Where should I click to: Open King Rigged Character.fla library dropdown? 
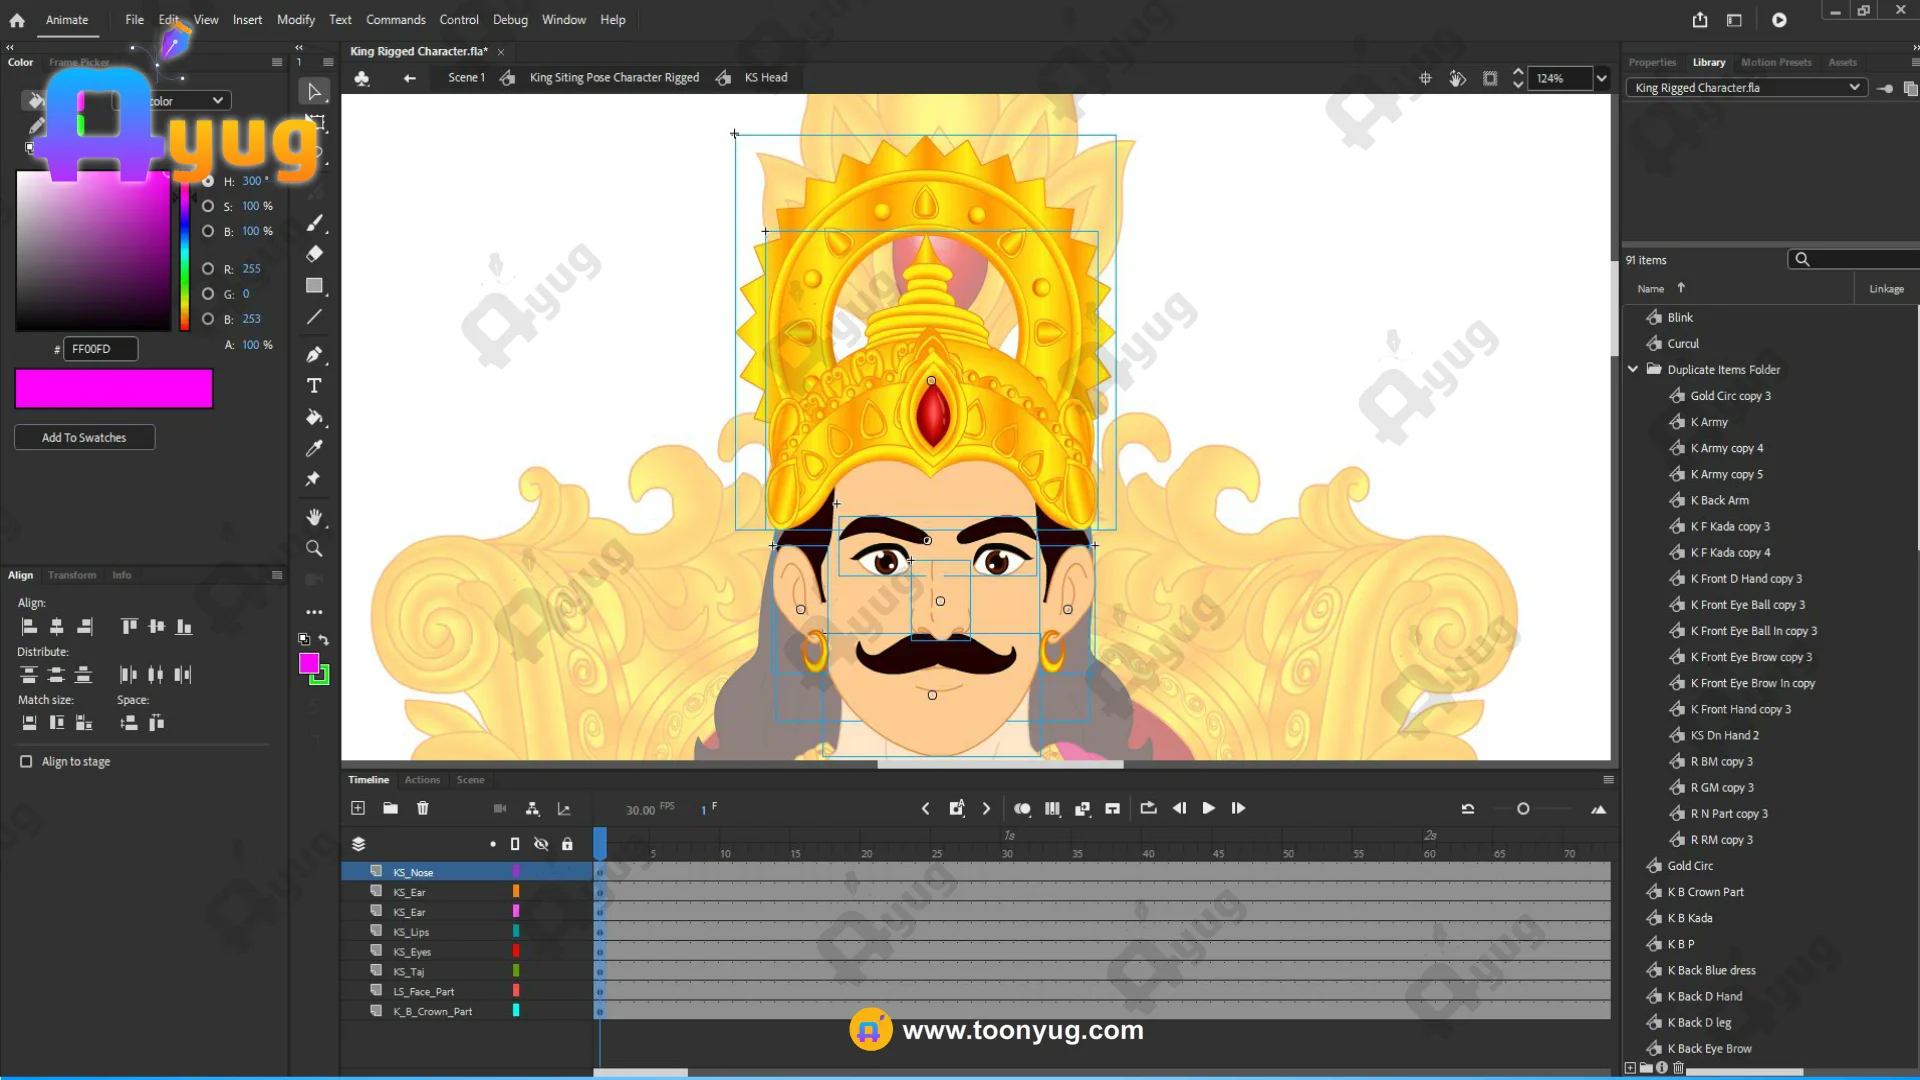point(1747,88)
